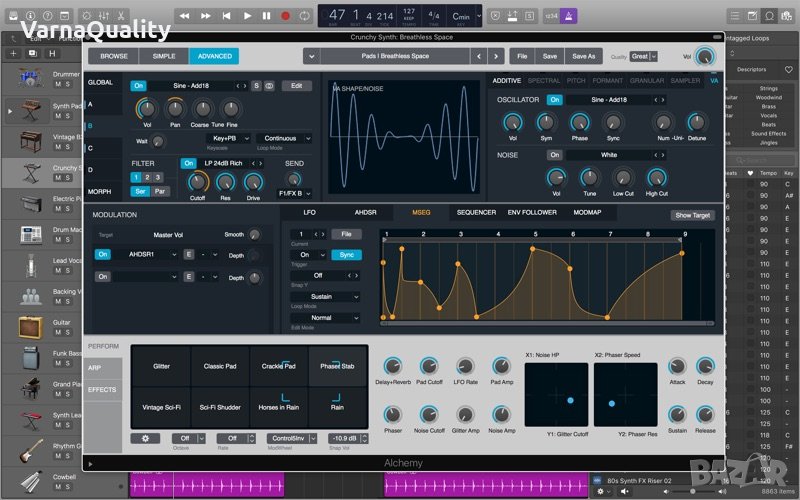
Task: Click the Save As button
Action: point(583,56)
